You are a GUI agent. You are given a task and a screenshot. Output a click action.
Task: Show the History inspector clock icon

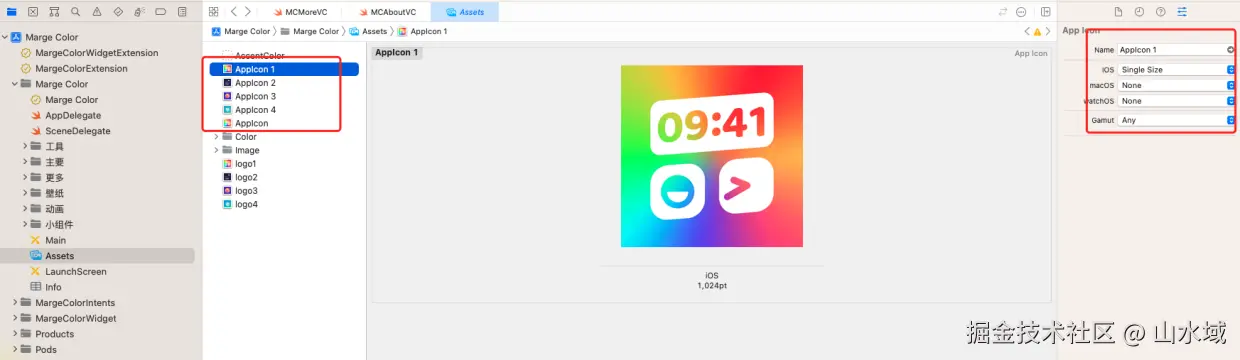click(1140, 12)
